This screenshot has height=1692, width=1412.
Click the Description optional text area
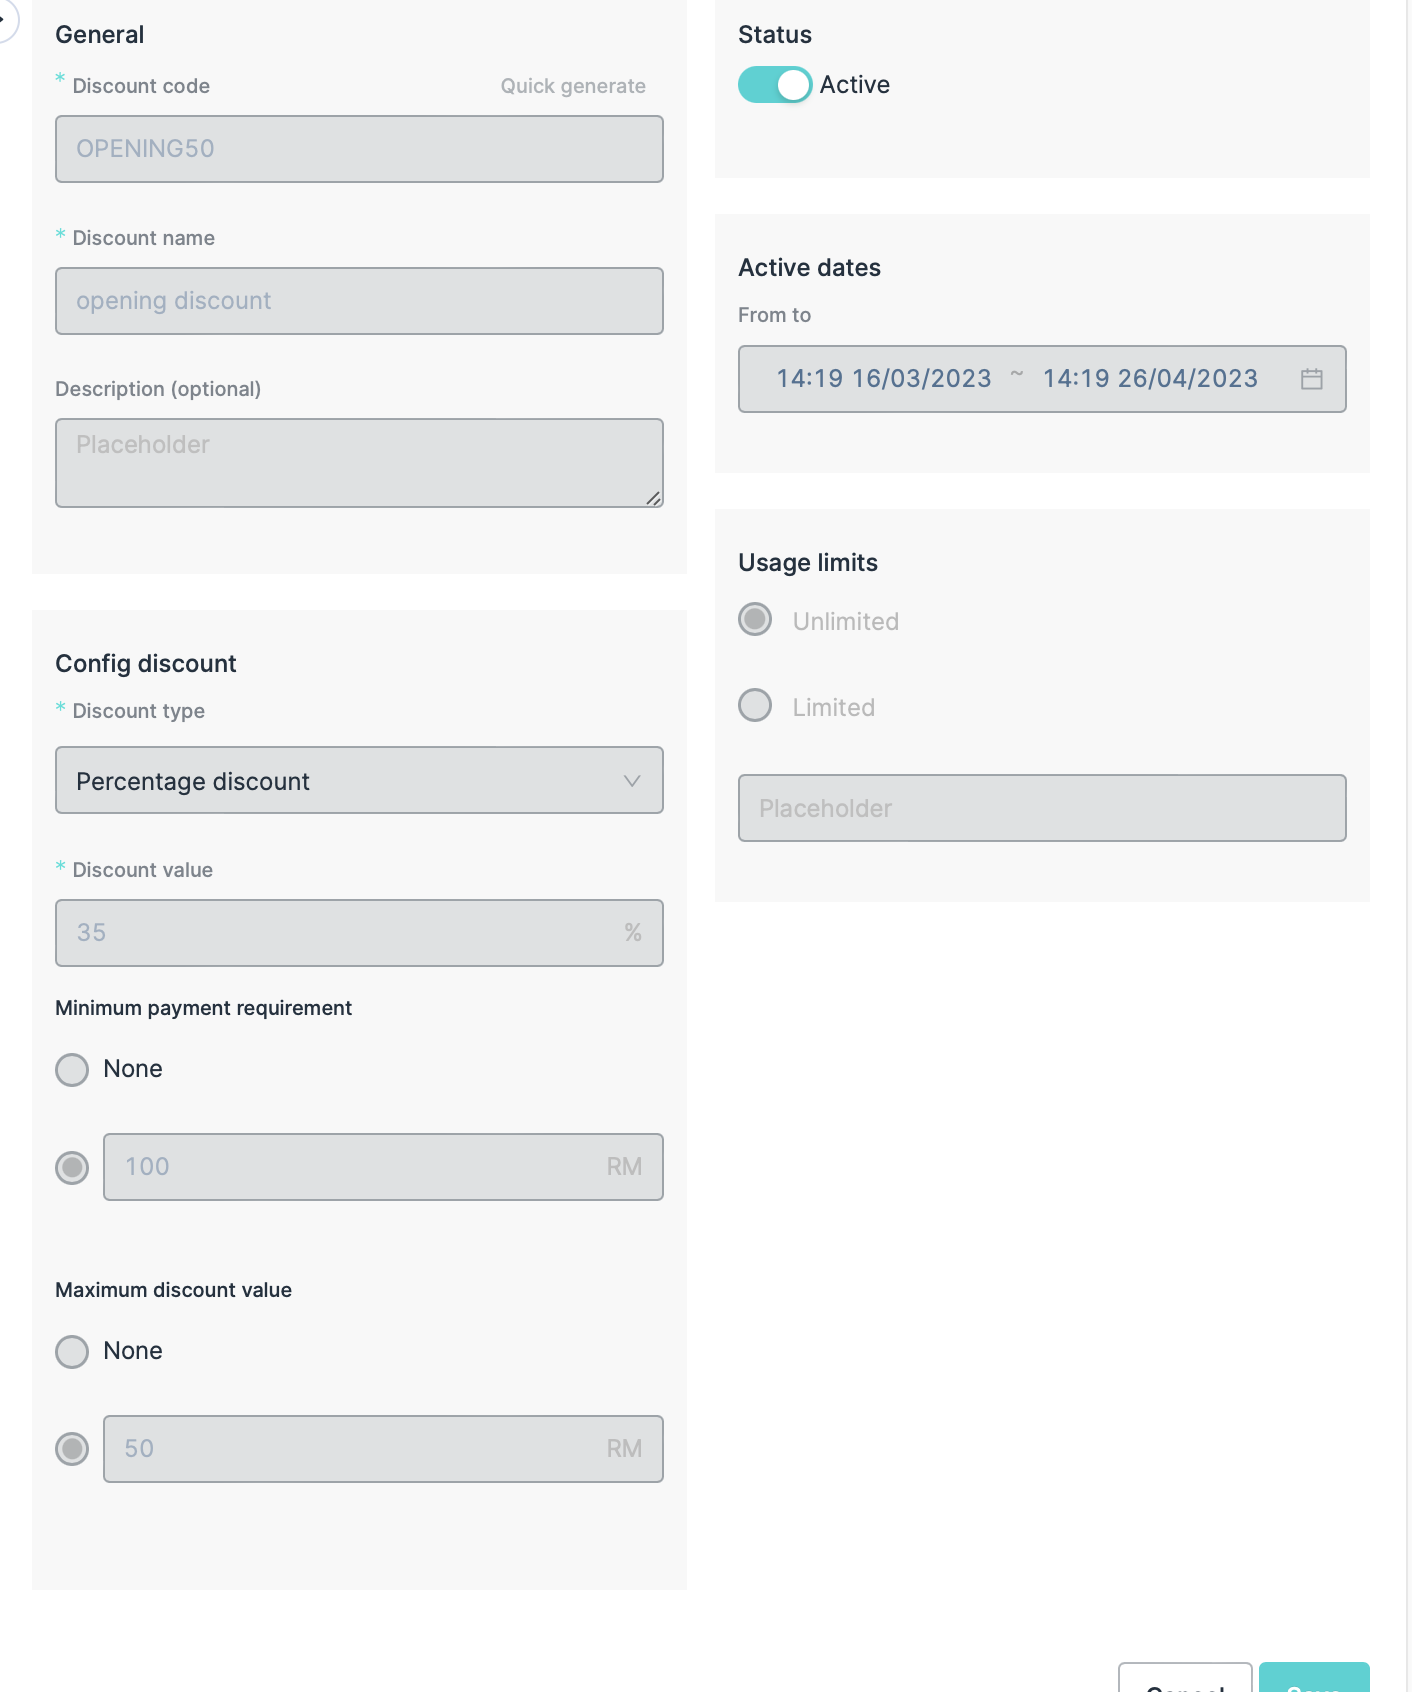click(359, 462)
